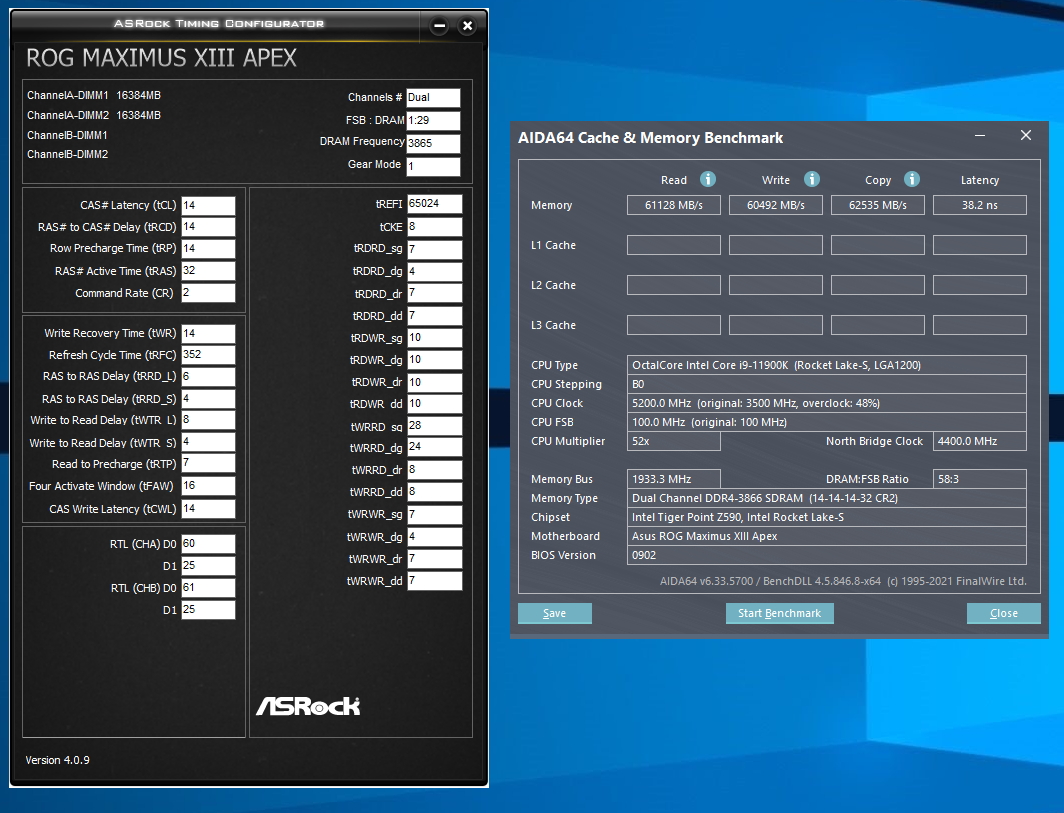This screenshot has width=1064, height=813.
Task: Click the ChannelA-DIMM2 16384MB entry
Action: (x=94, y=115)
